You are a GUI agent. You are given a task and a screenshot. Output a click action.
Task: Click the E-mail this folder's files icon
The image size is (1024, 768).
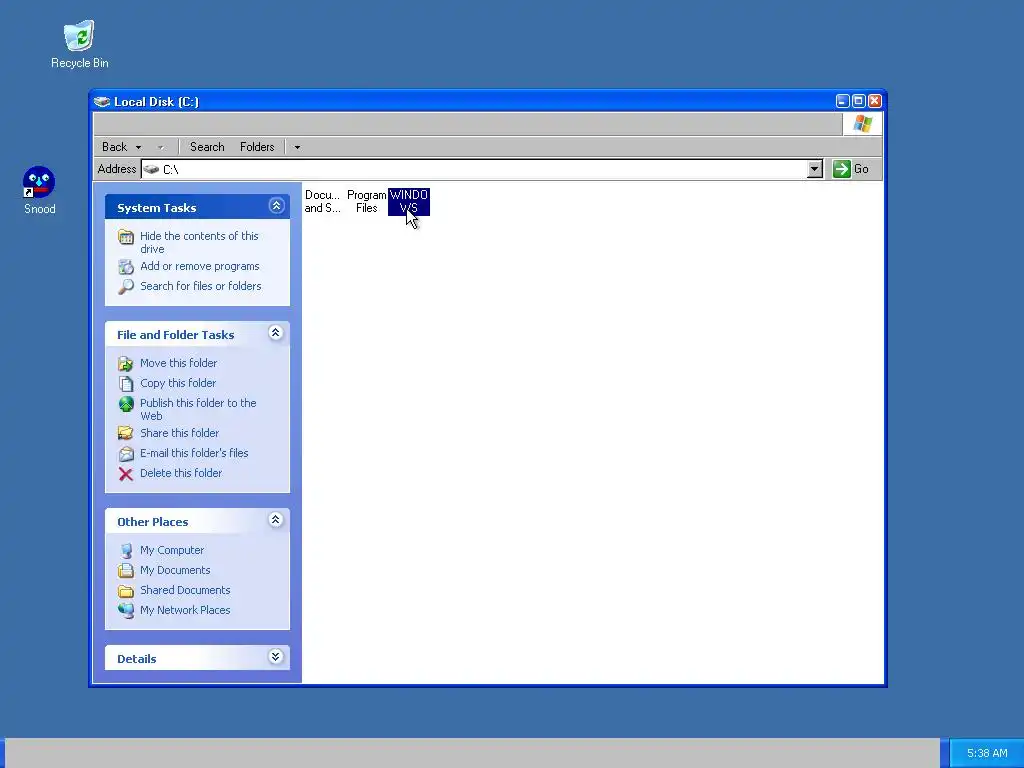tap(126, 453)
